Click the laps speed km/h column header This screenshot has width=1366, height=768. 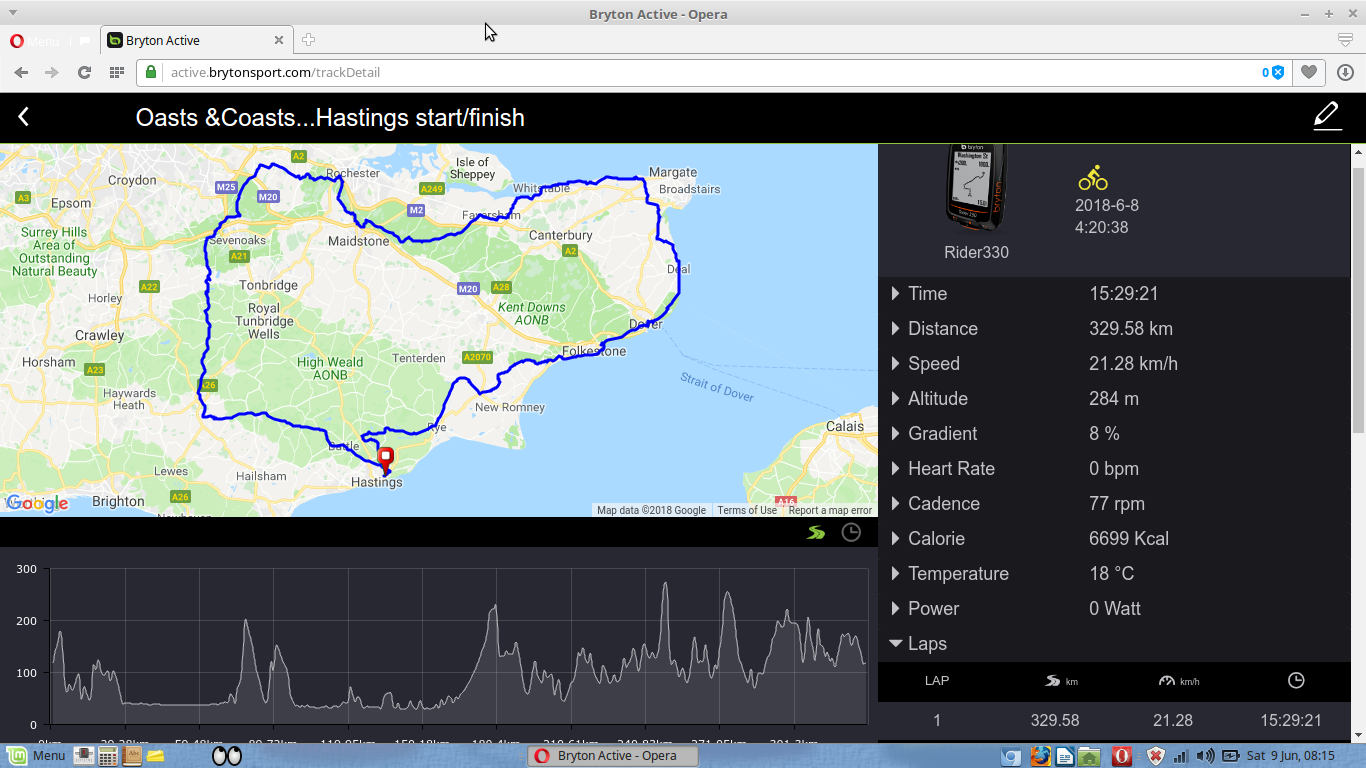pyautogui.click(x=1179, y=681)
